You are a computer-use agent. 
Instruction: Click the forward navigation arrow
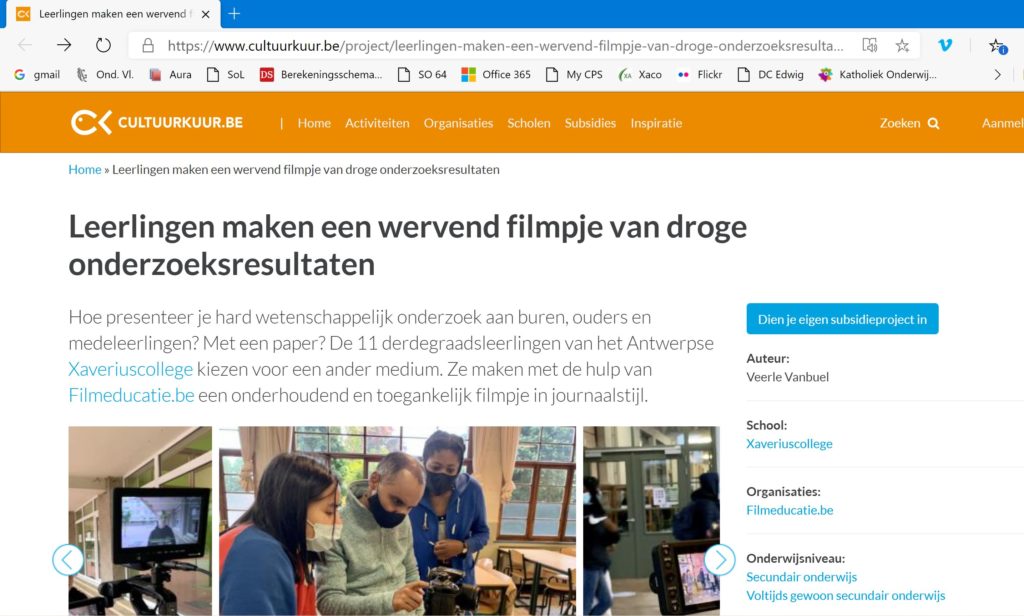click(64, 45)
